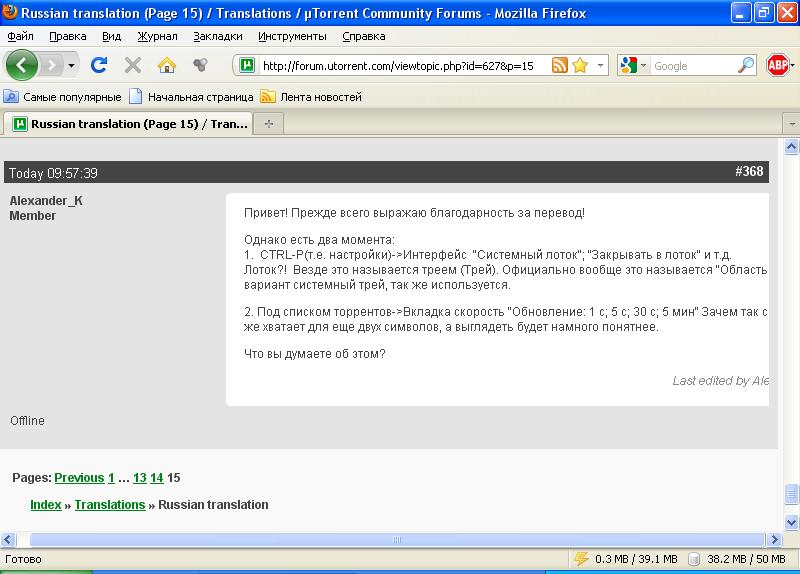Open the Журнал menu
The image size is (800, 574).
158,36
